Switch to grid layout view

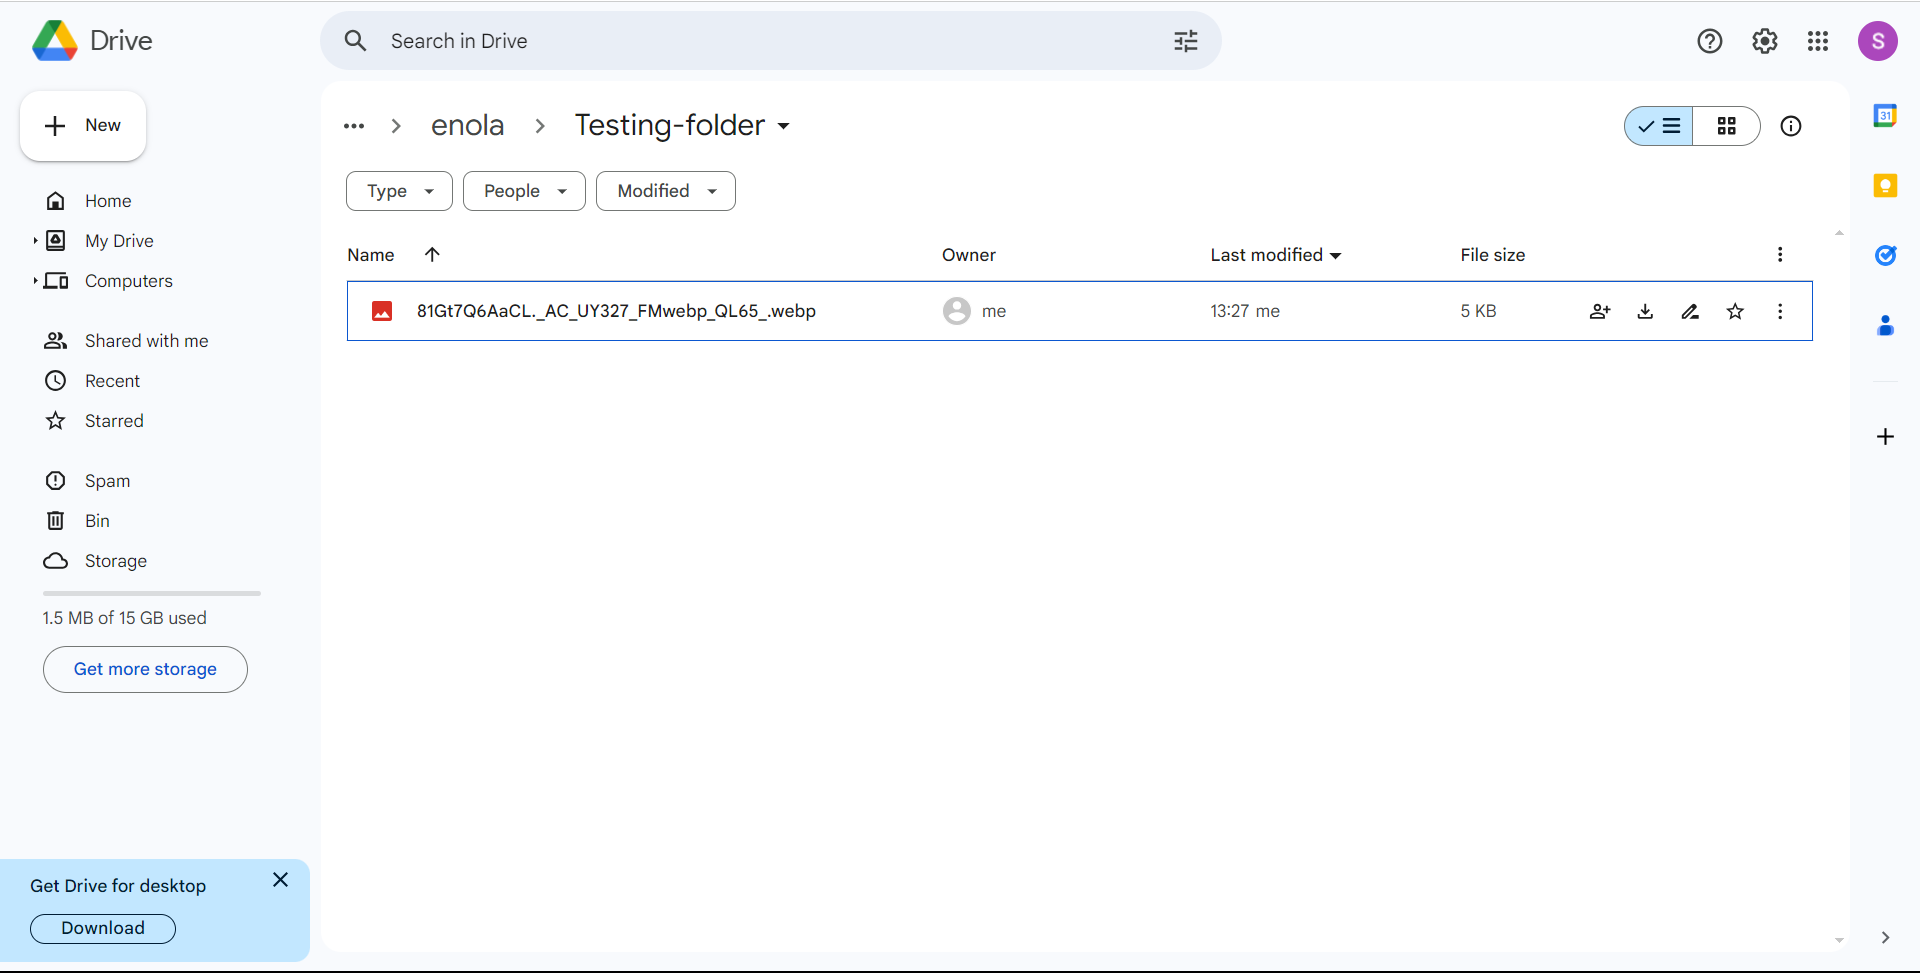click(1726, 126)
